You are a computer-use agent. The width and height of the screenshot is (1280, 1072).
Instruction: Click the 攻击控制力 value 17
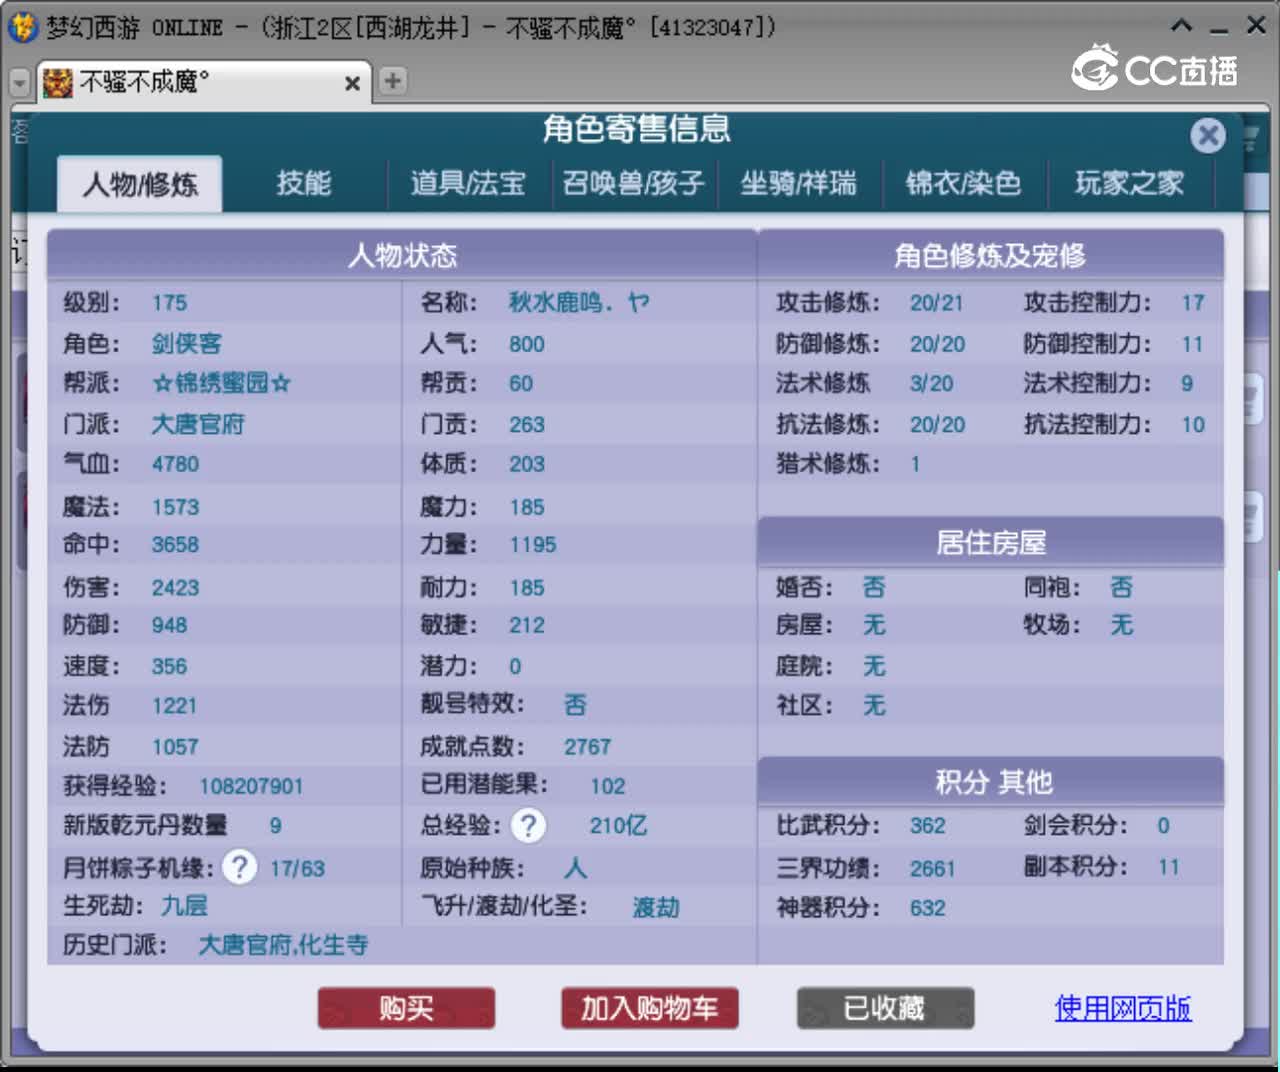pos(1193,303)
